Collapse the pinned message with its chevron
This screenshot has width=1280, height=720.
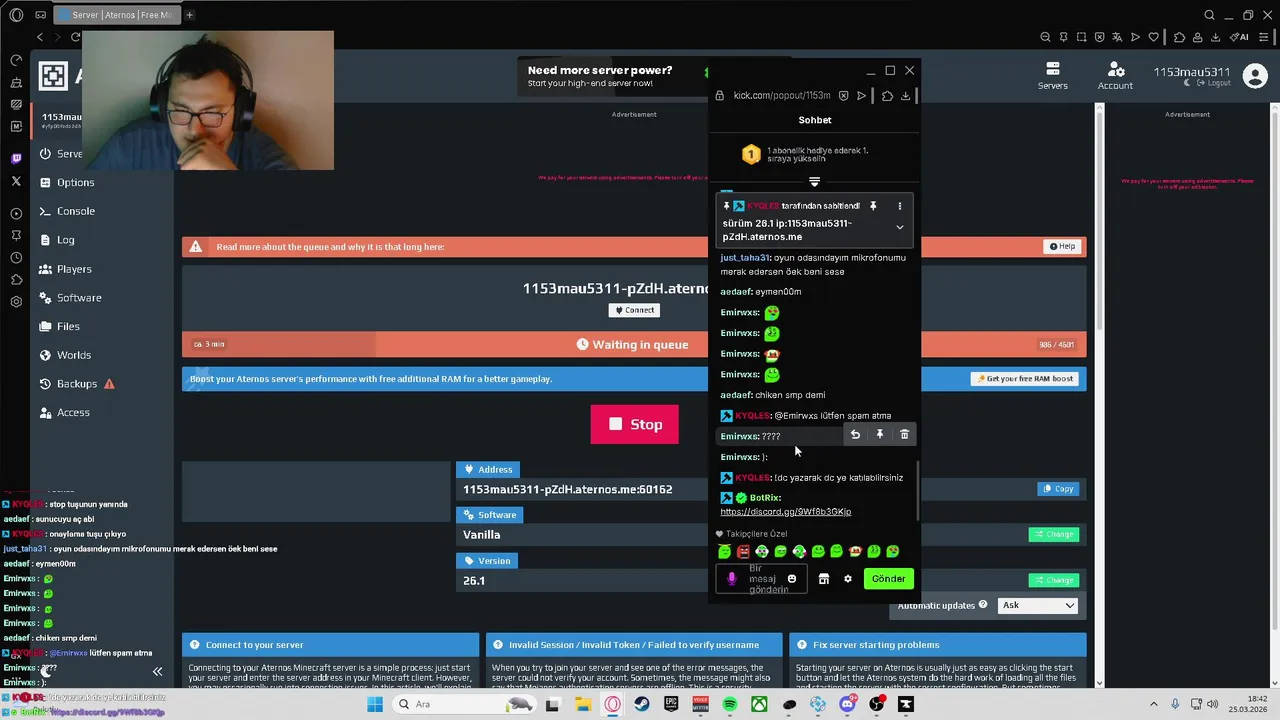(x=899, y=228)
